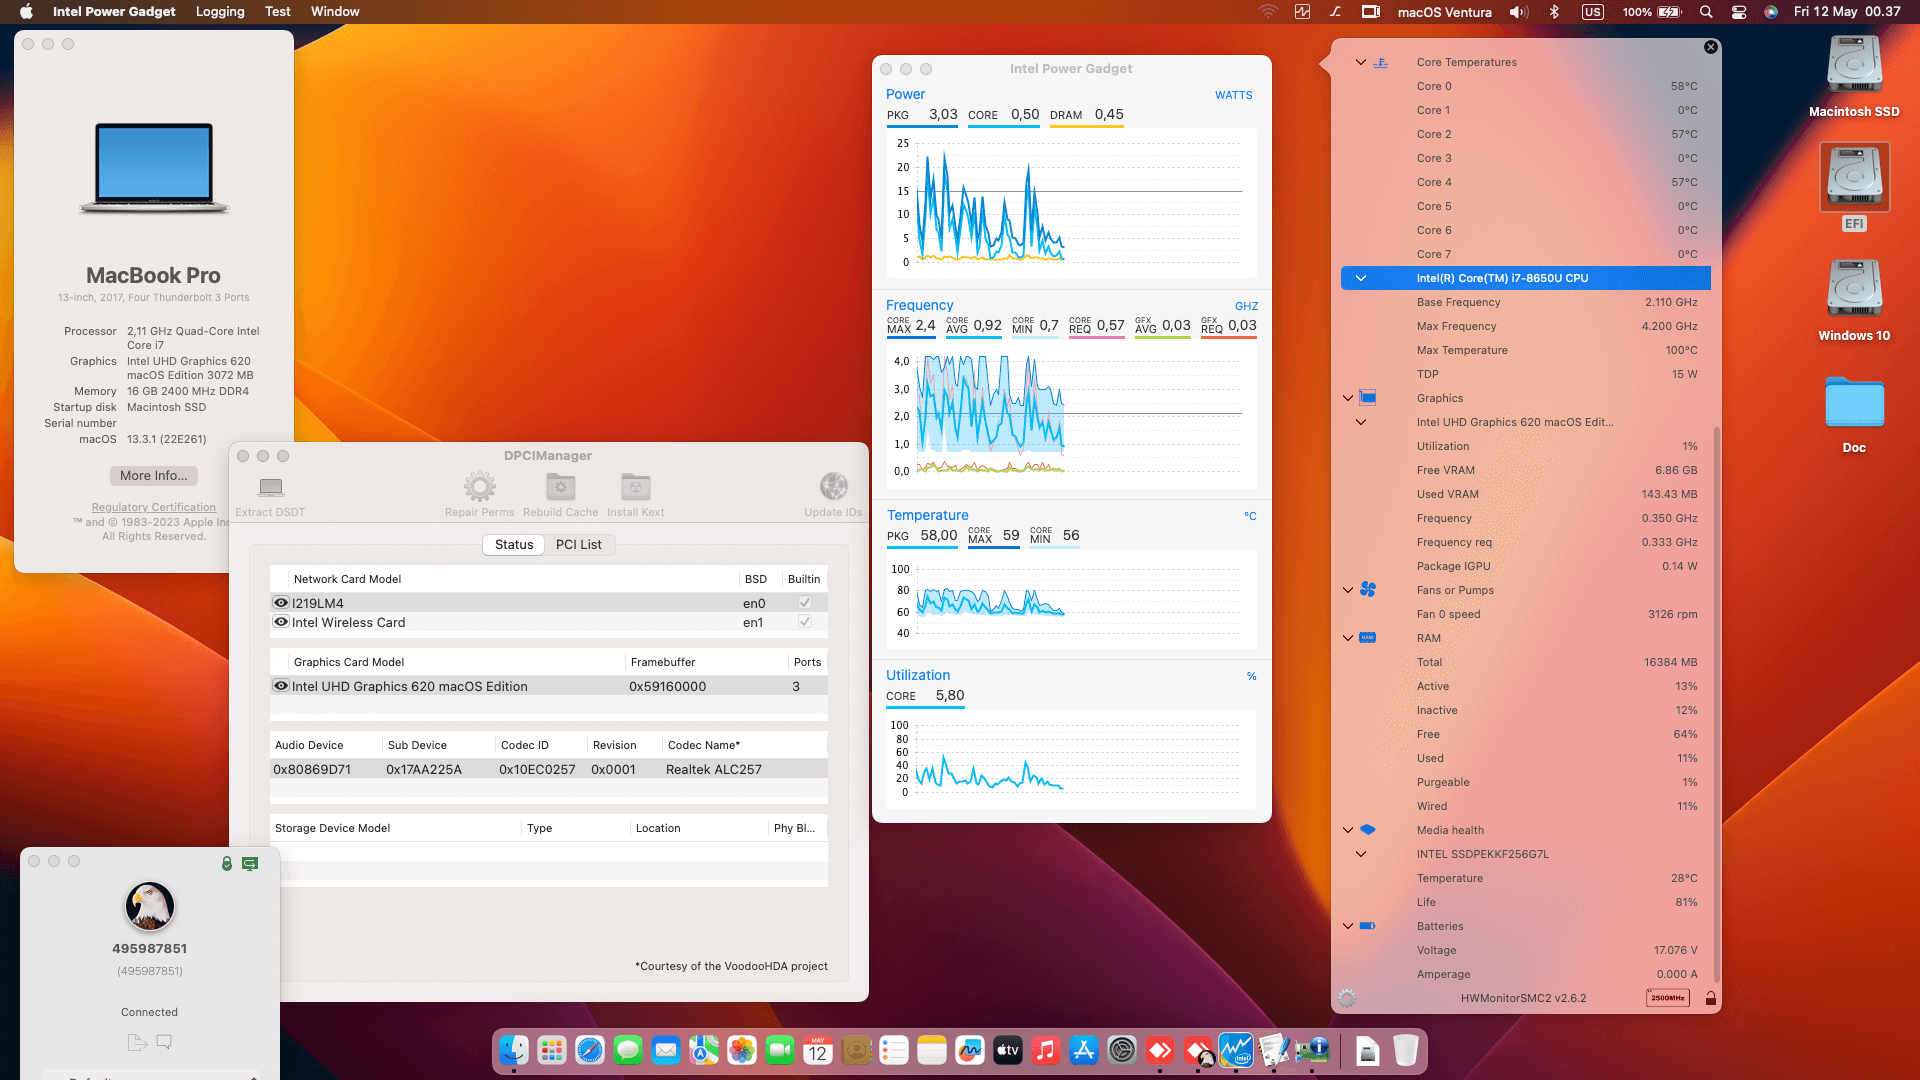Click eye icon beside Intel UHD Graphics 620
The width and height of the screenshot is (1920, 1080).
(281, 686)
